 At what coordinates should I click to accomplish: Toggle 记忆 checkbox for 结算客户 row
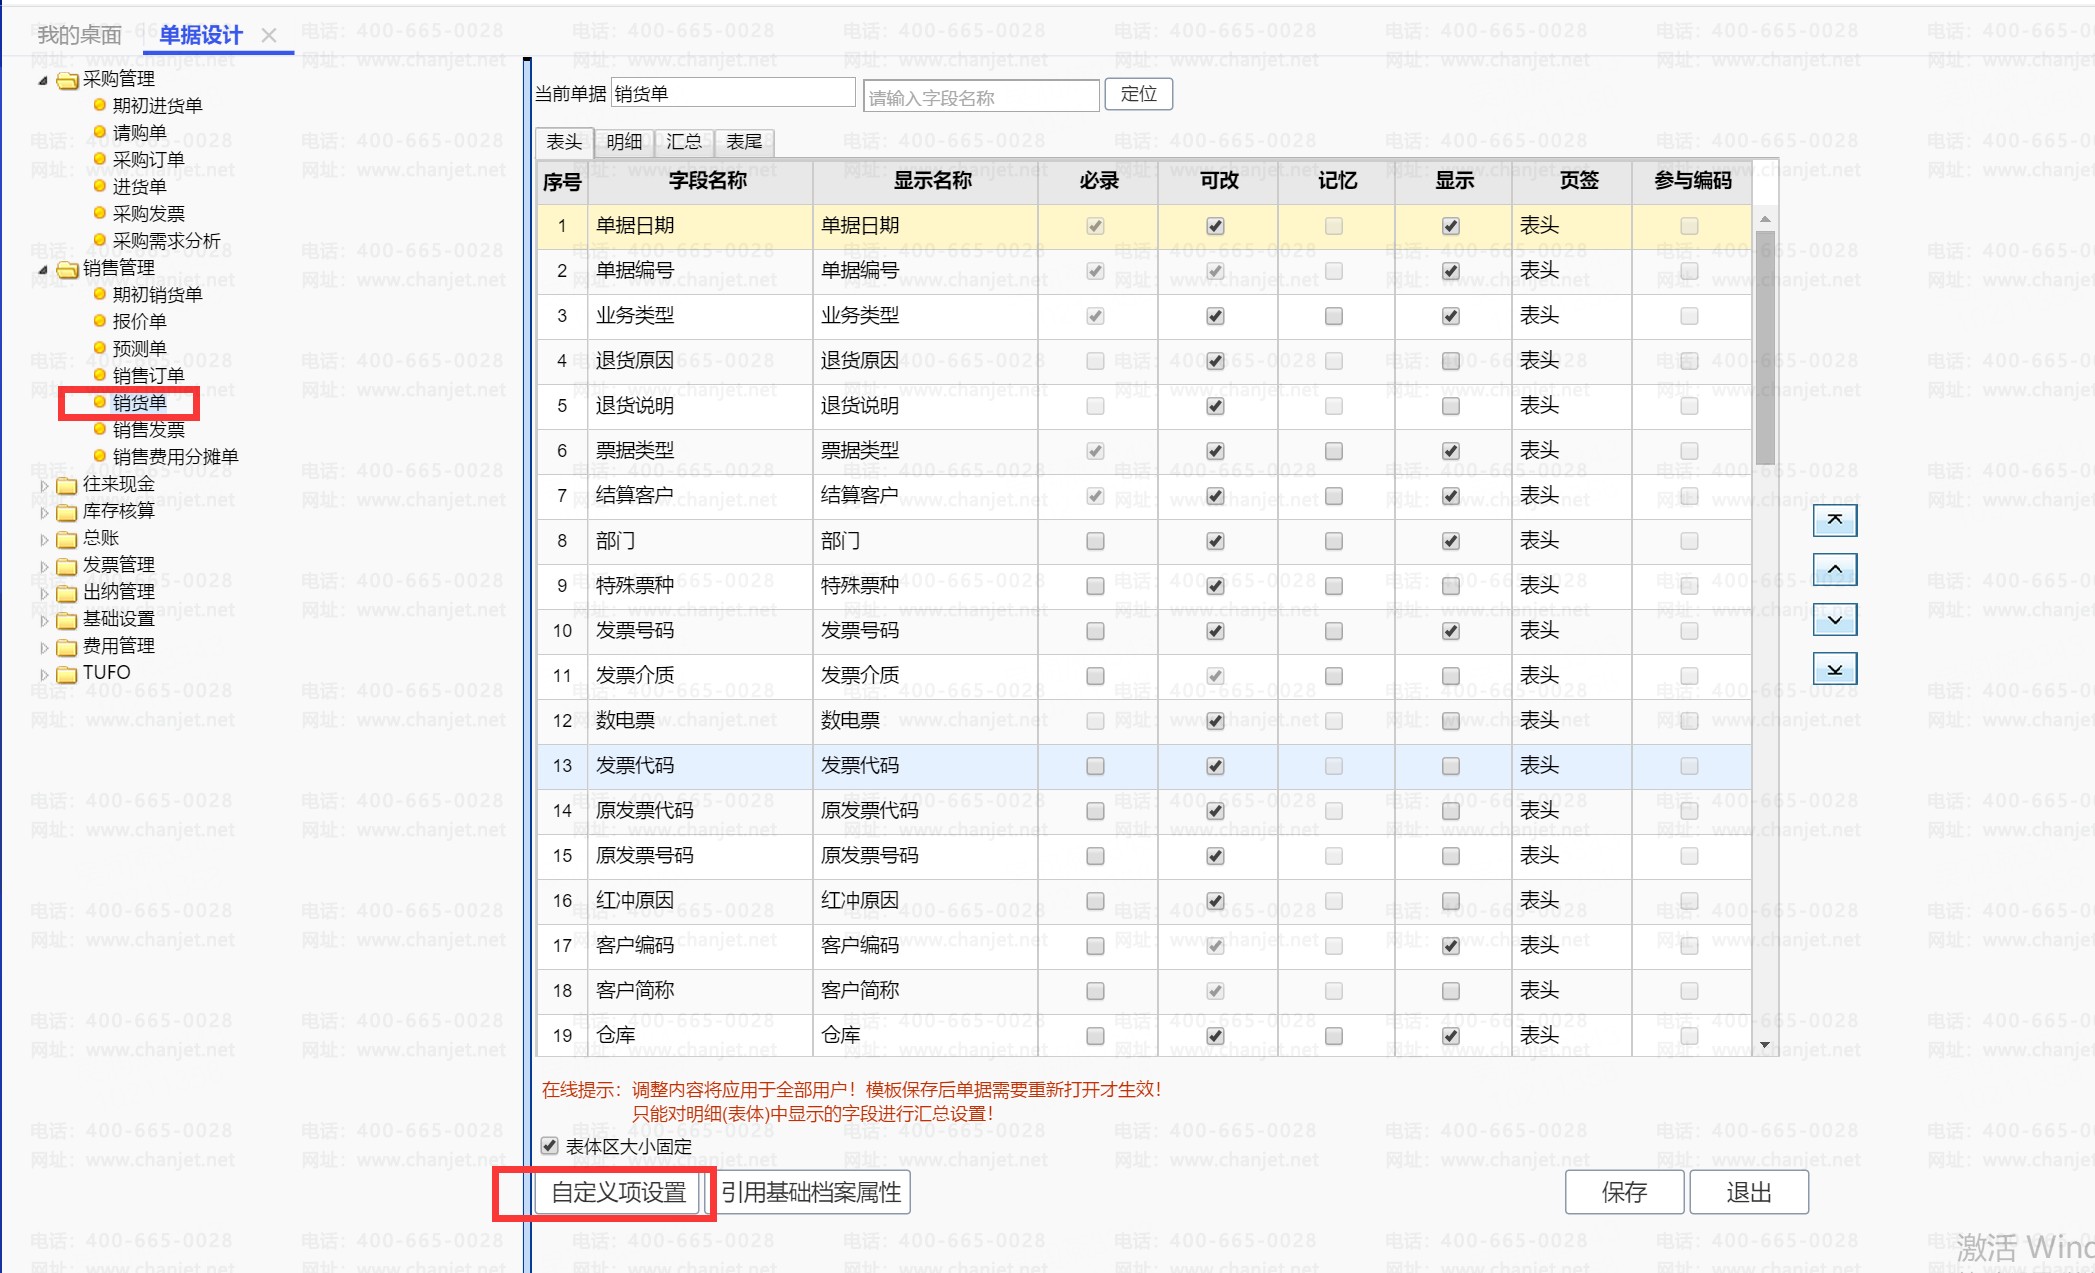pyautogui.click(x=1333, y=496)
